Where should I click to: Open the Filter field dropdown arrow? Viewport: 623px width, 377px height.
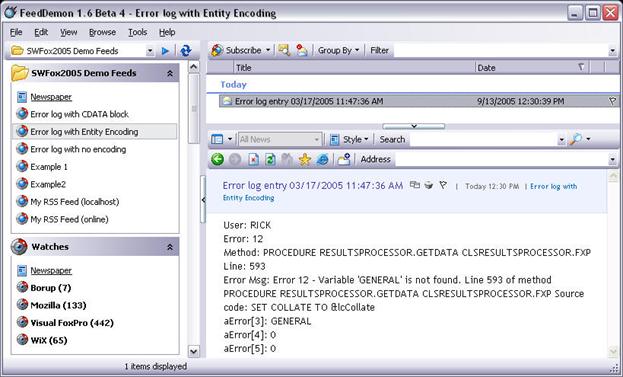pyautogui.click(x=612, y=50)
